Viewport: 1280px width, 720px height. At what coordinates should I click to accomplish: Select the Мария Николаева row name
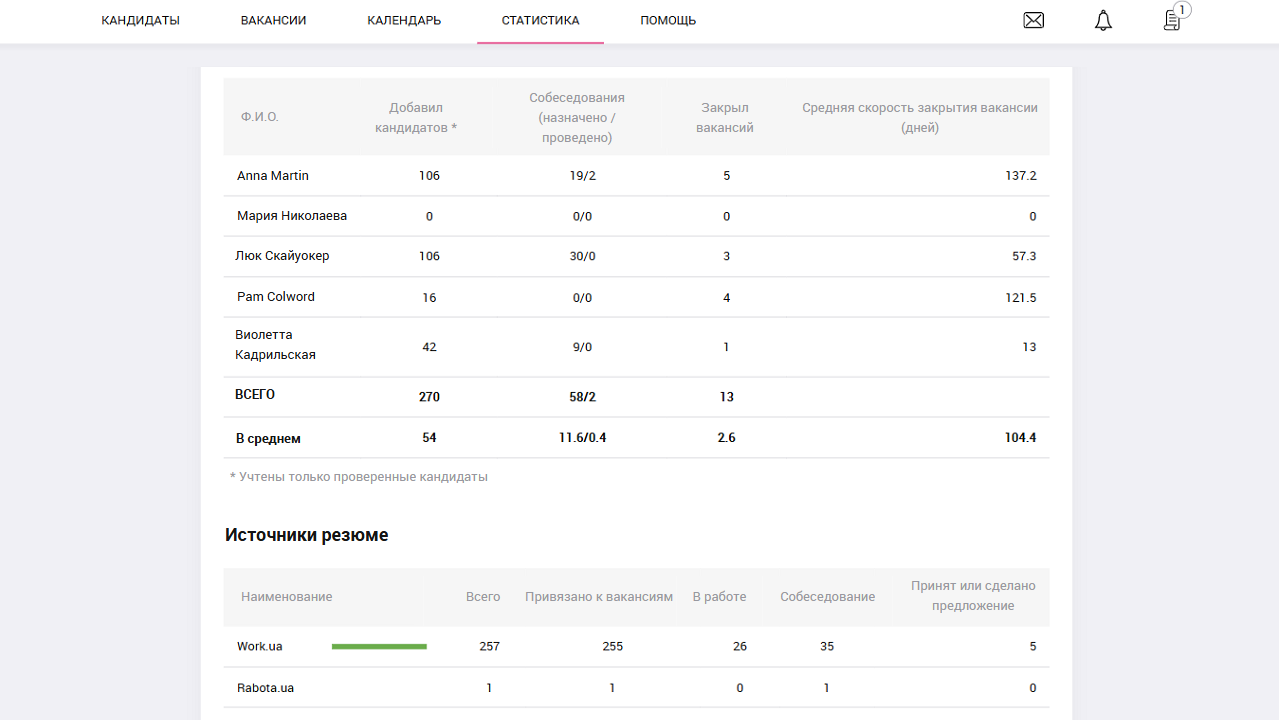[292, 216]
